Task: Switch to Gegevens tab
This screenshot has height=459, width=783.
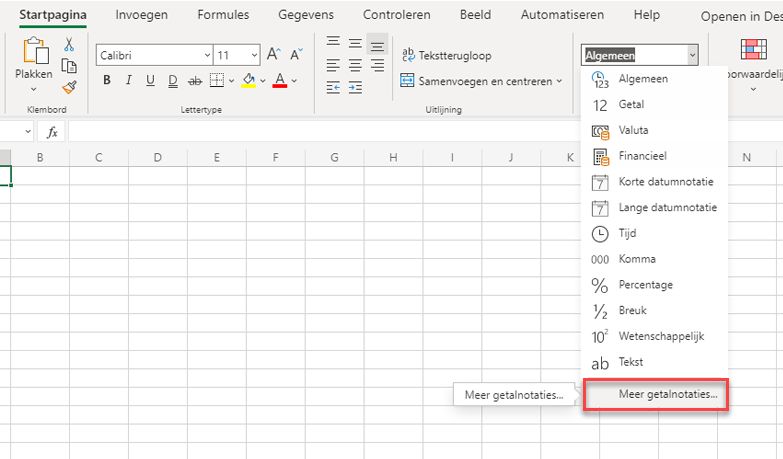Action: pyautogui.click(x=306, y=15)
